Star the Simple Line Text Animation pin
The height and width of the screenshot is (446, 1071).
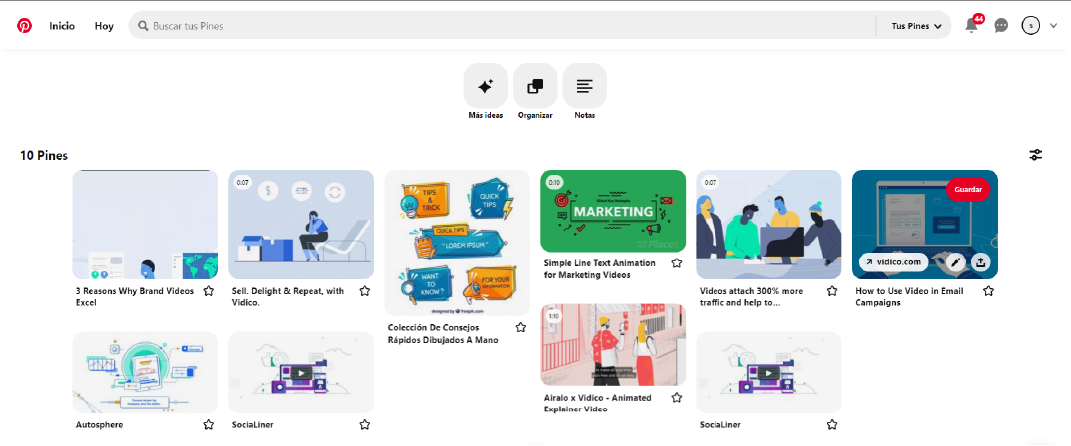677,263
